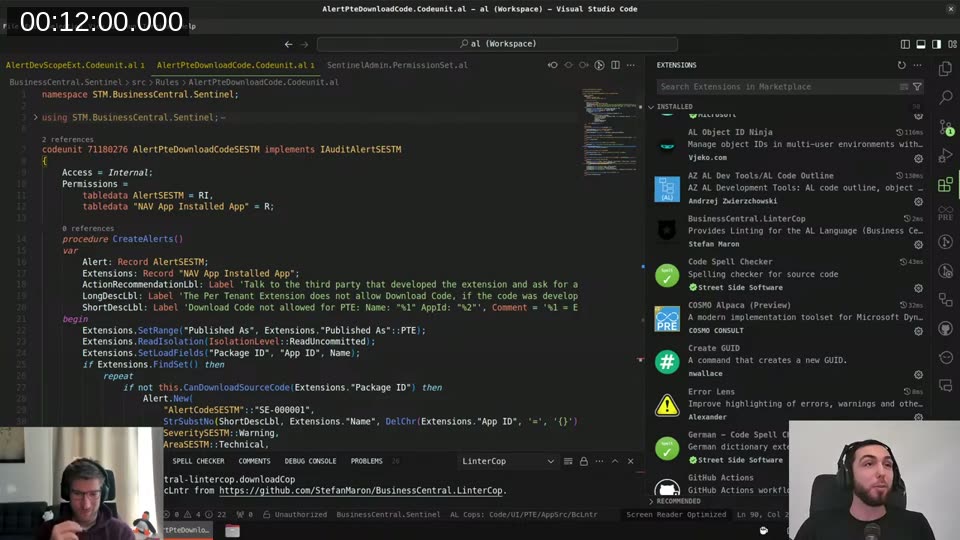
Task: Navigate forward with the right arrow
Action: tap(304, 44)
